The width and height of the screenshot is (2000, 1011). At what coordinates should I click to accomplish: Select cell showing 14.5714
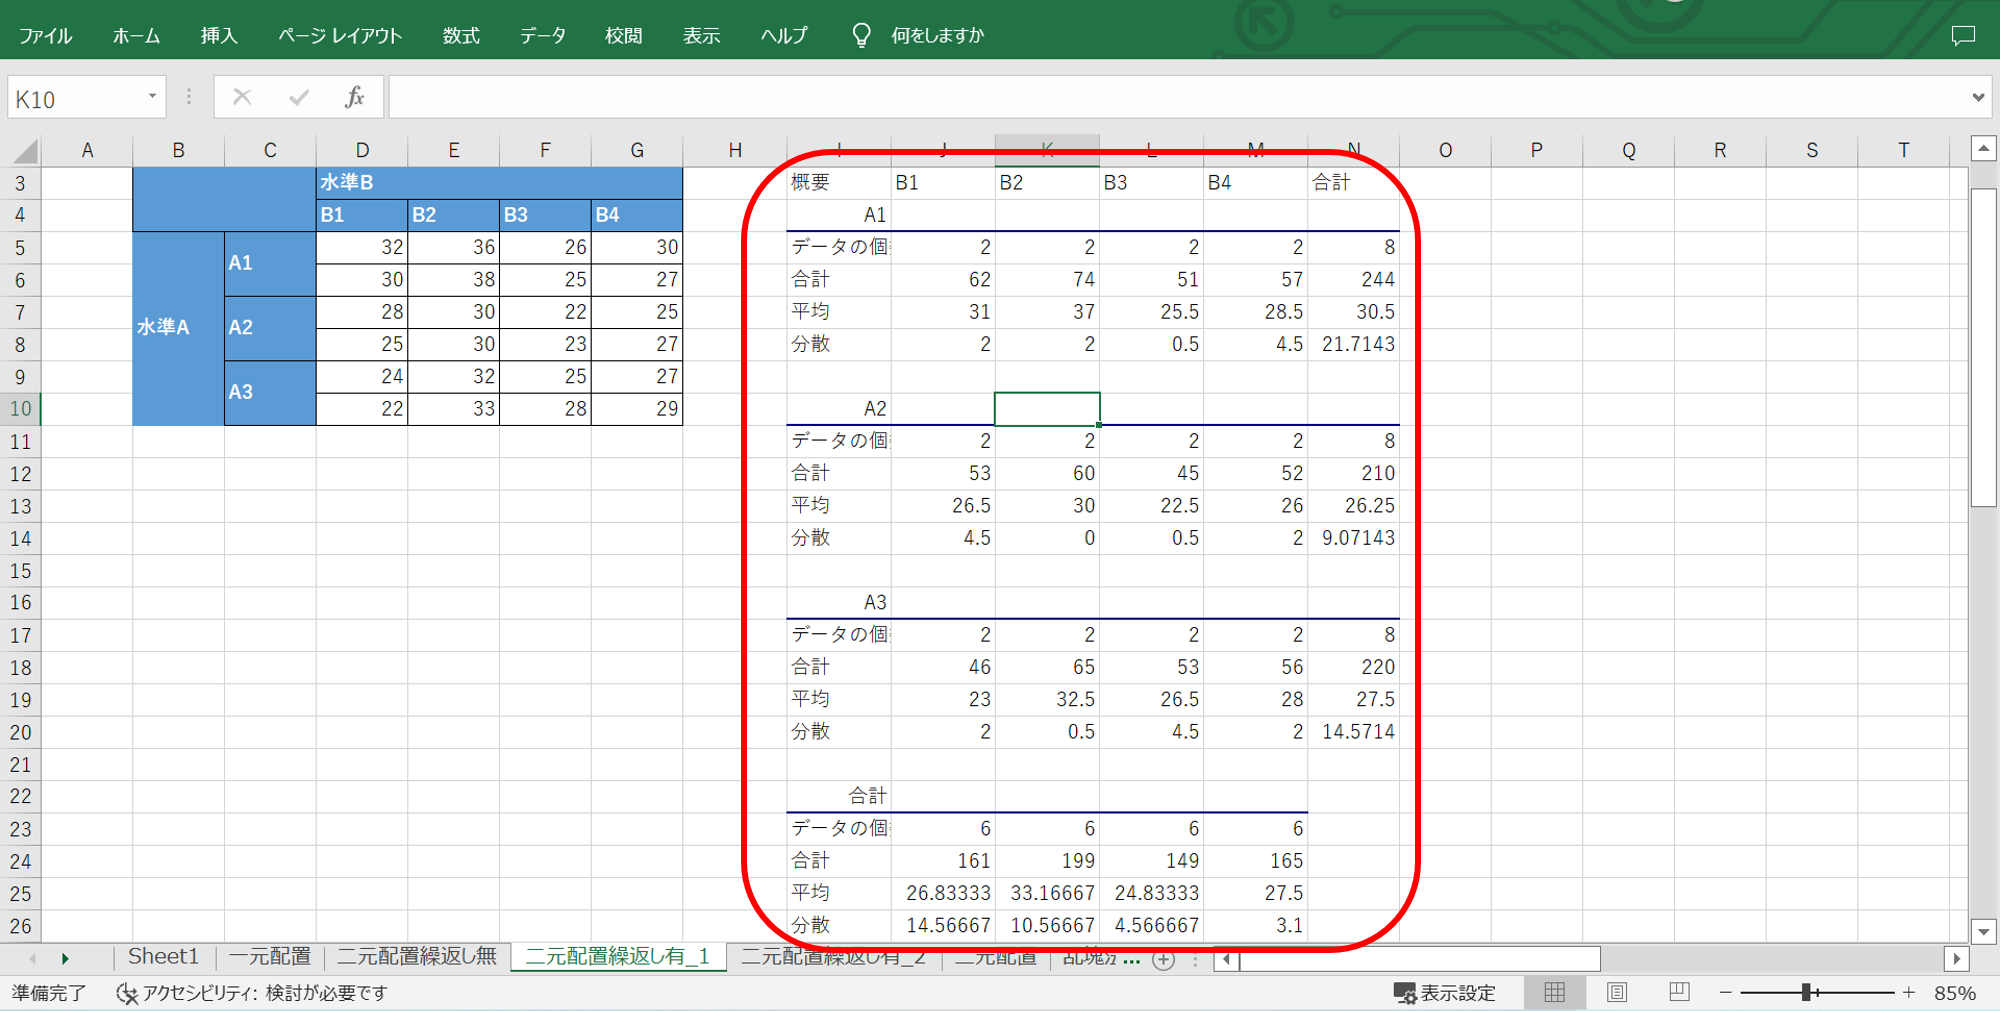(x=1353, y=731)
